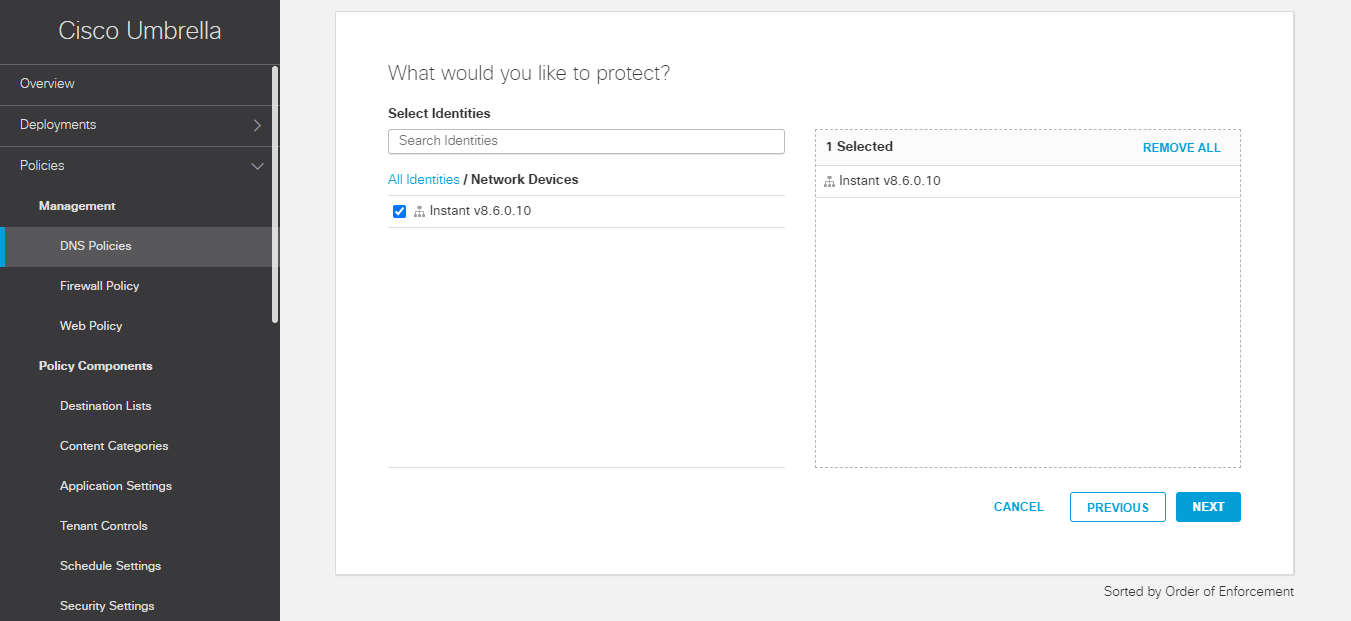Click 'Sorted by Order of Enforcement' text
Screen dimensions: 1351x621
tap(1199, 592)
